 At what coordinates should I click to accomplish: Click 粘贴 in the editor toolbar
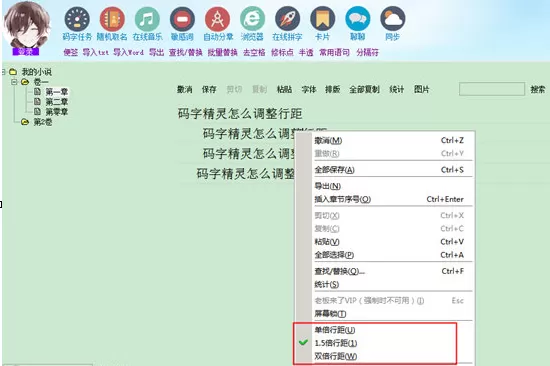(x=284, y=89)
